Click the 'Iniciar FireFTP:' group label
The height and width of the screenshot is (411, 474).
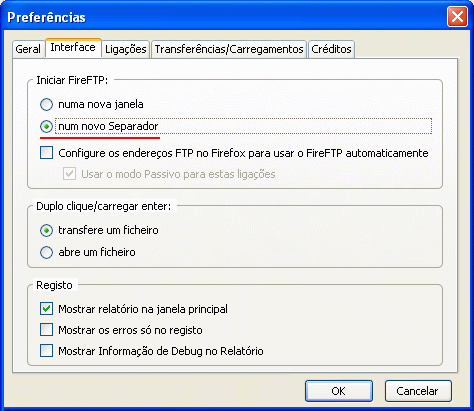[72, 80]
